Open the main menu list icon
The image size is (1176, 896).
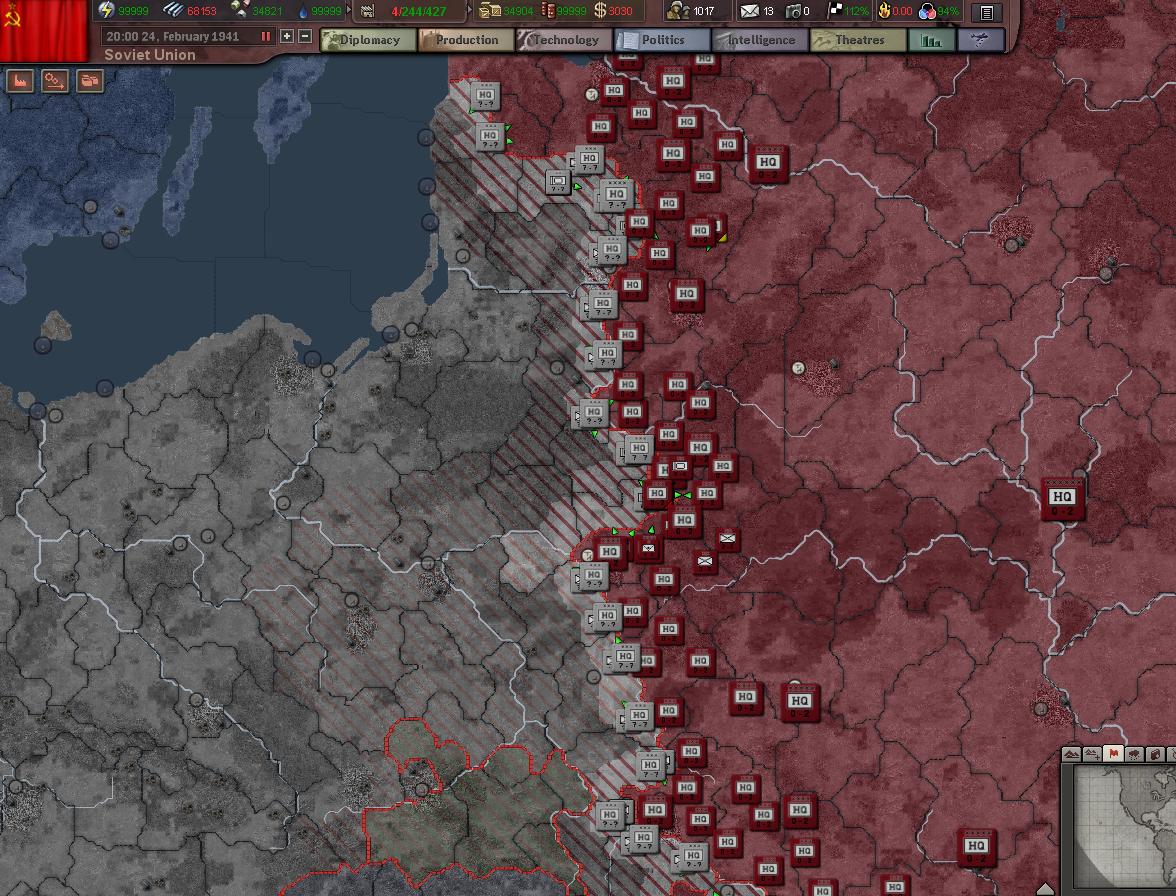(987, 12)
